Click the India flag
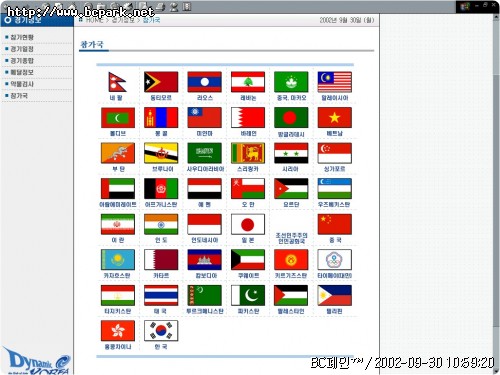Viewport: 500px width, 375px height. click(161, 224)
